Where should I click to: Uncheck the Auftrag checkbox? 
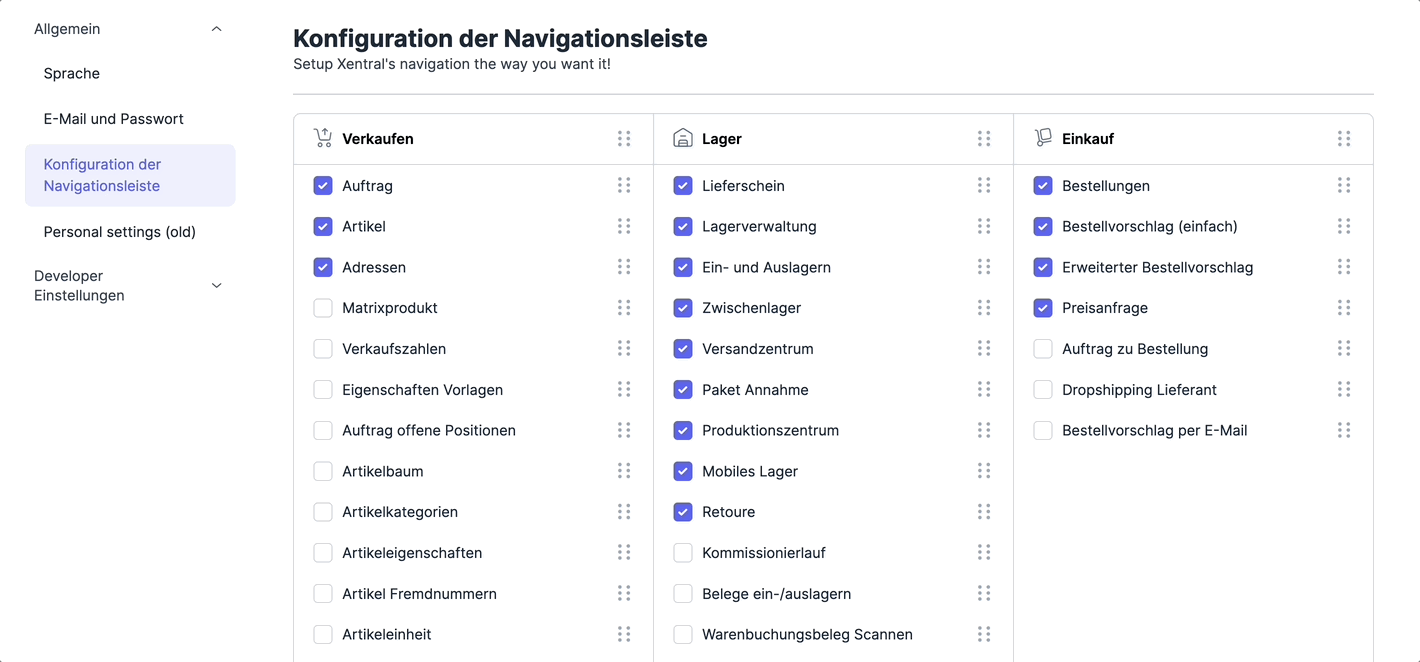(323, 186)
